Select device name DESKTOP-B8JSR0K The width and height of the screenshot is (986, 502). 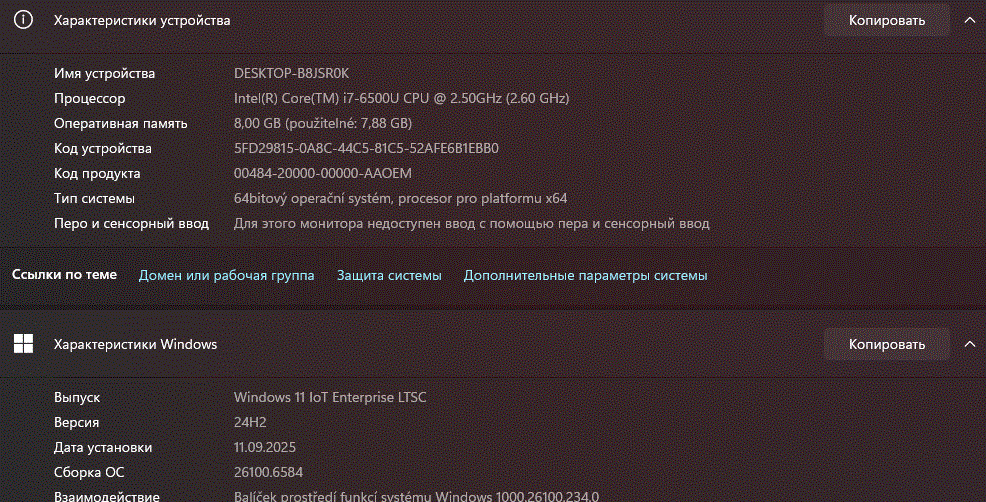[x=291, y=73]
